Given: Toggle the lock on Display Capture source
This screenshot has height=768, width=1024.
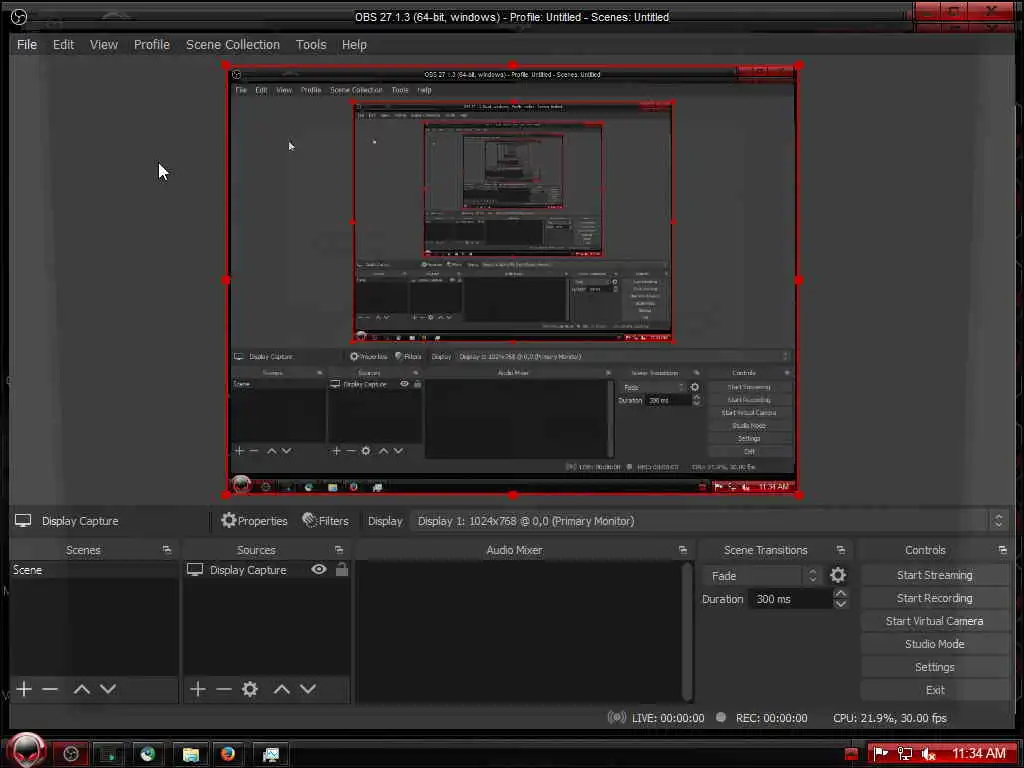Looking at the screenshot, I should point(342,569).
